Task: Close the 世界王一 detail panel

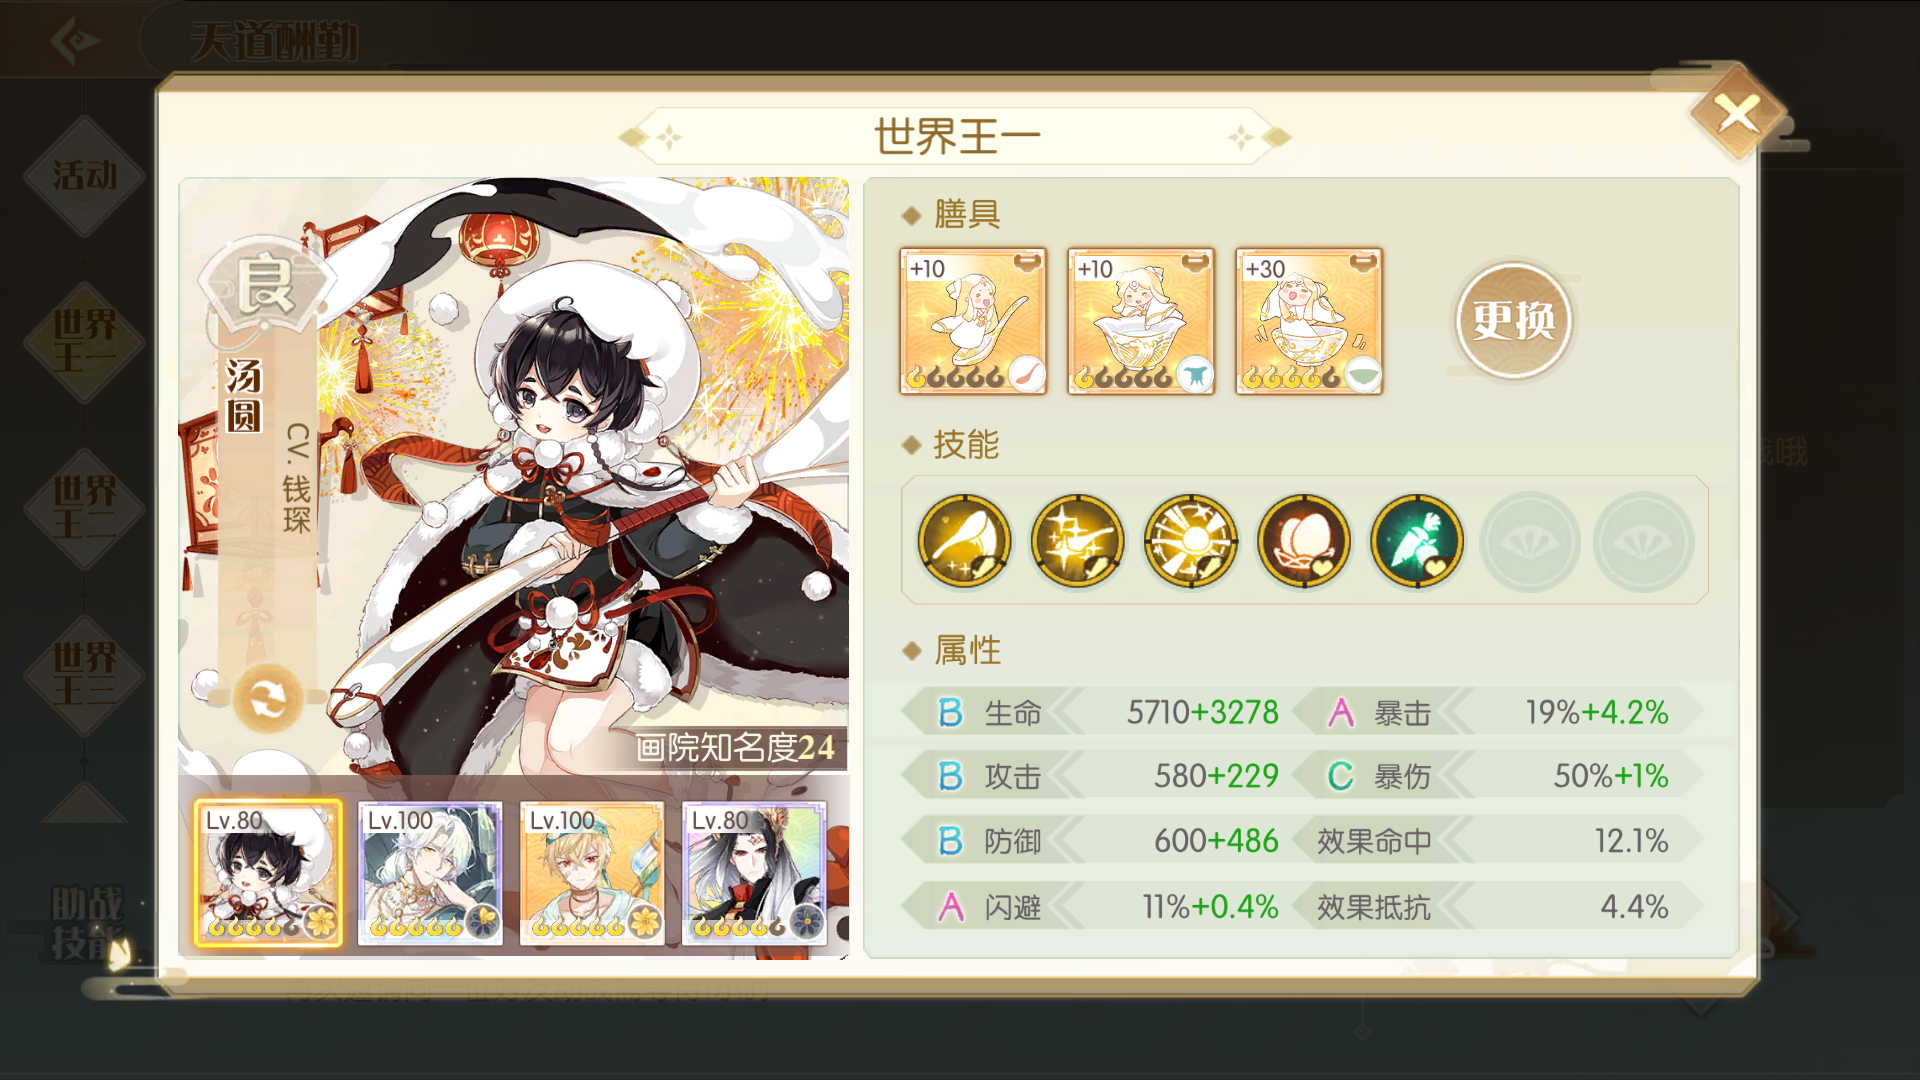Action: (x=1738, y=113)
